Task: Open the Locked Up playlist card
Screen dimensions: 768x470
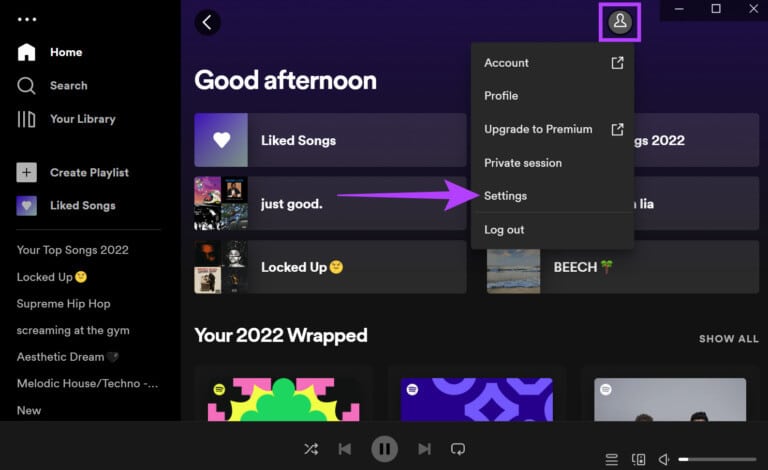Action: [x=330, y=267]
